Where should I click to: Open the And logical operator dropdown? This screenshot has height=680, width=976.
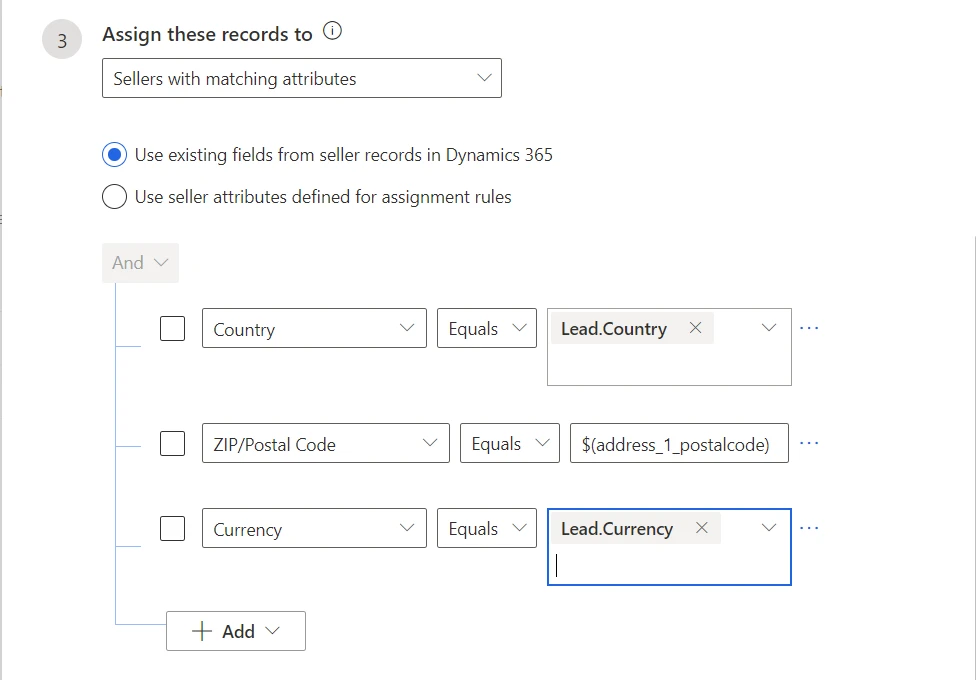pos(153,262)
